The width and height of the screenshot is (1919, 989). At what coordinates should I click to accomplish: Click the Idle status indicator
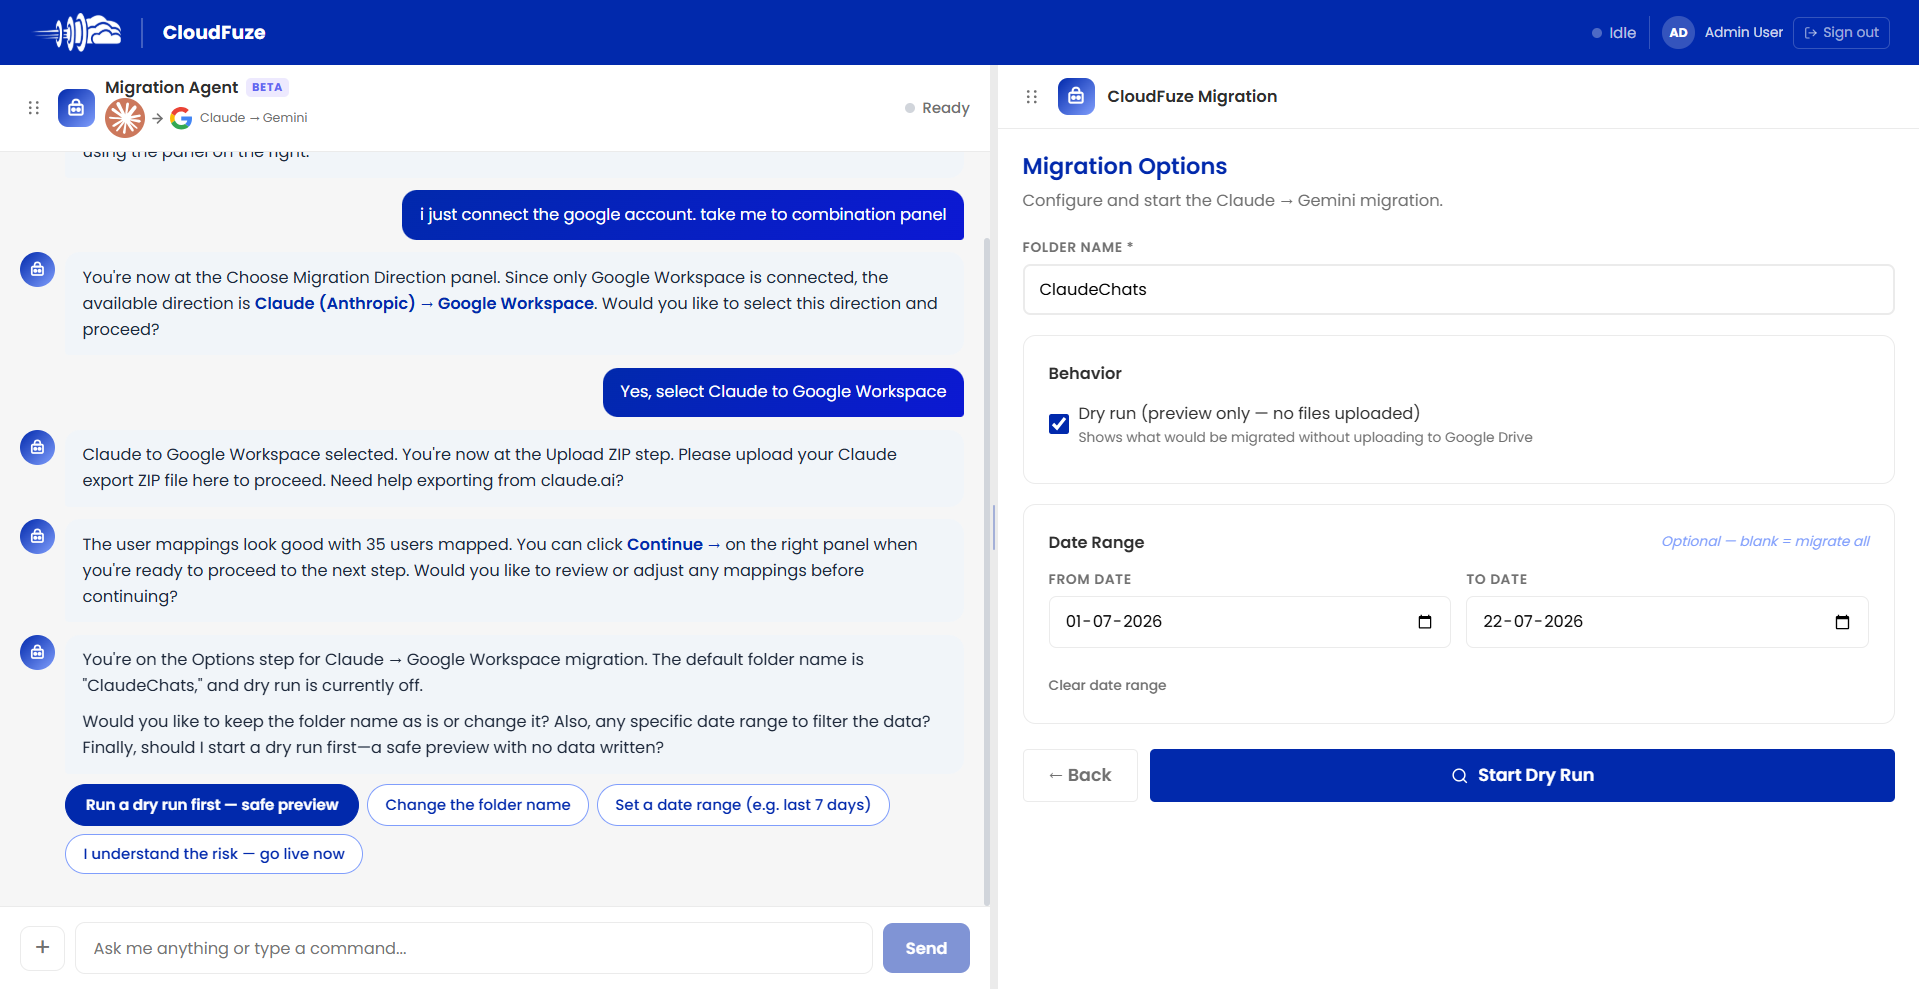point(1614,33)
